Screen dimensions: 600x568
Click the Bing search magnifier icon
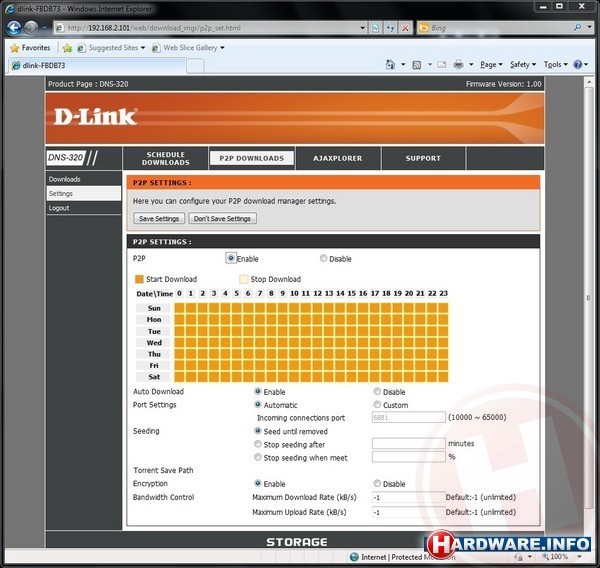pos(578,28)
